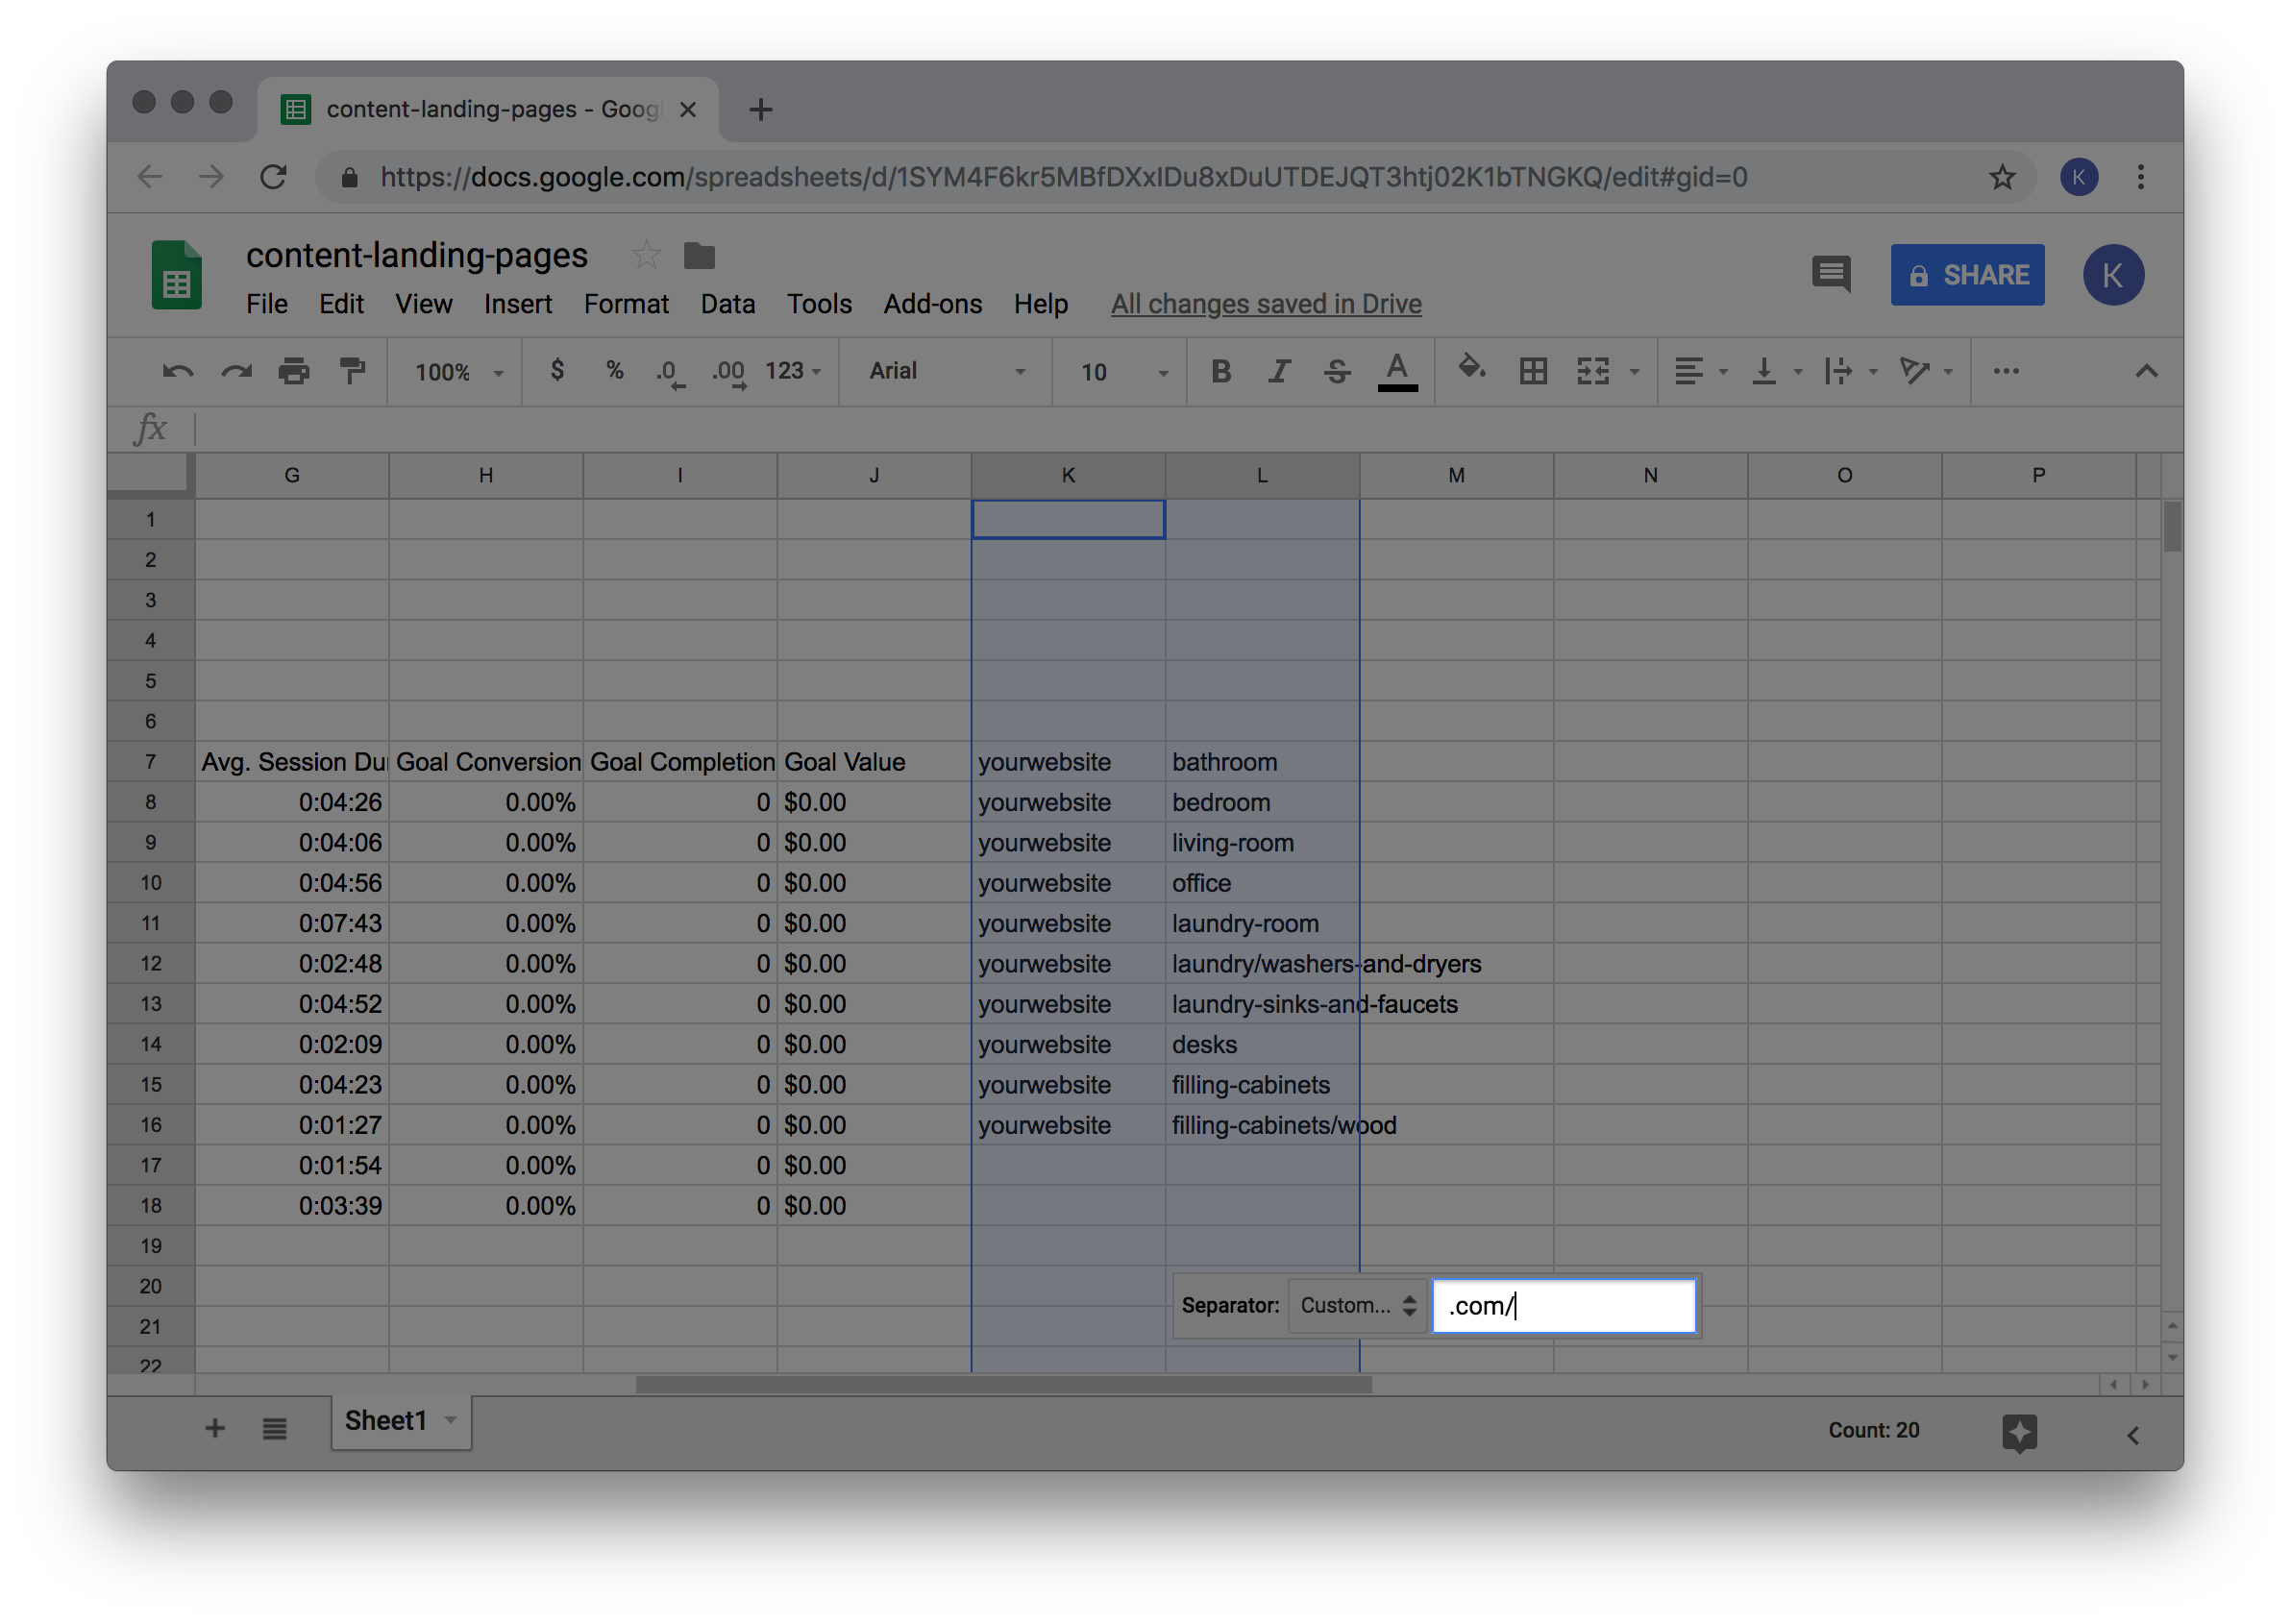Open the comments history icon
This screenshot has height=1624, width=2291.
1830,274
